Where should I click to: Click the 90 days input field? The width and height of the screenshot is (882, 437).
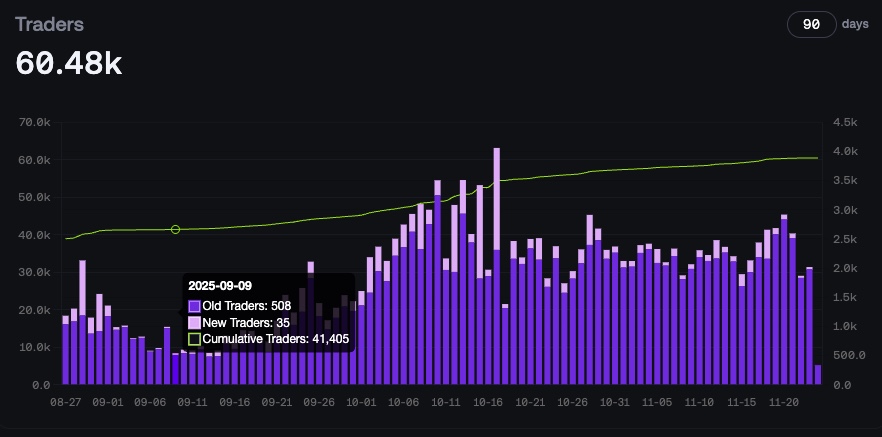pos(811,25)
